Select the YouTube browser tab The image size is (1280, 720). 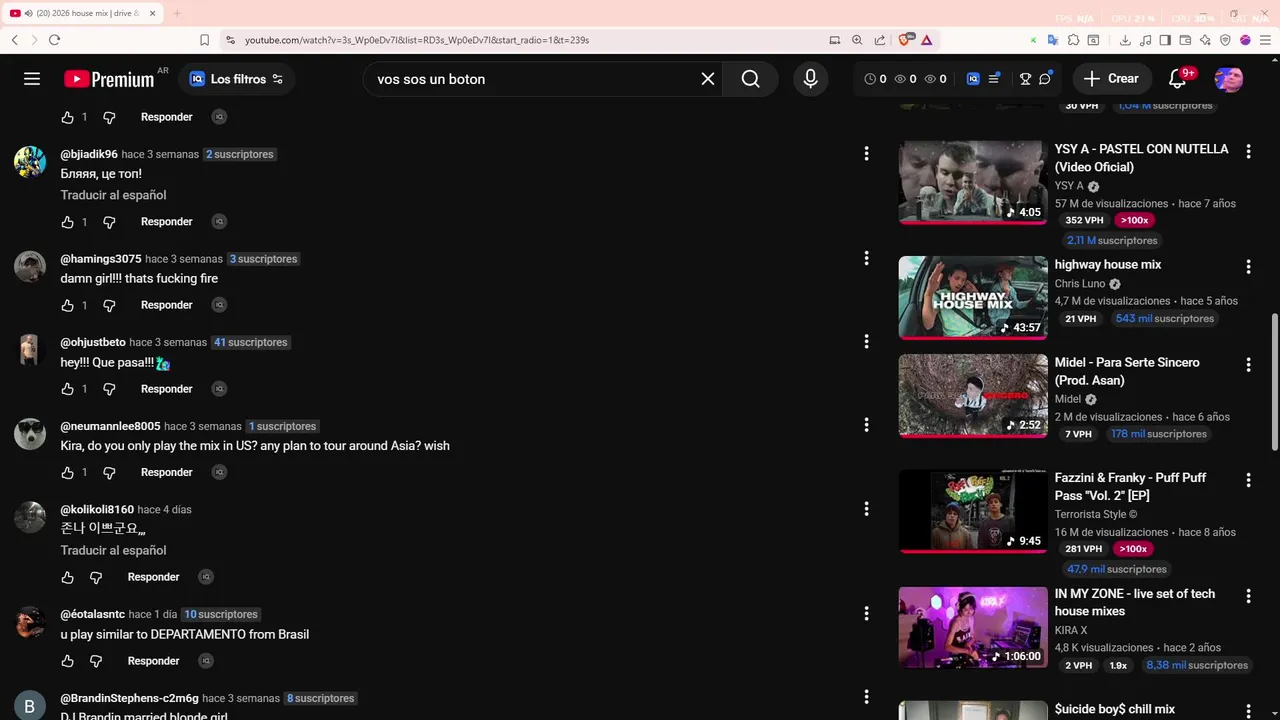pos(82,13)
